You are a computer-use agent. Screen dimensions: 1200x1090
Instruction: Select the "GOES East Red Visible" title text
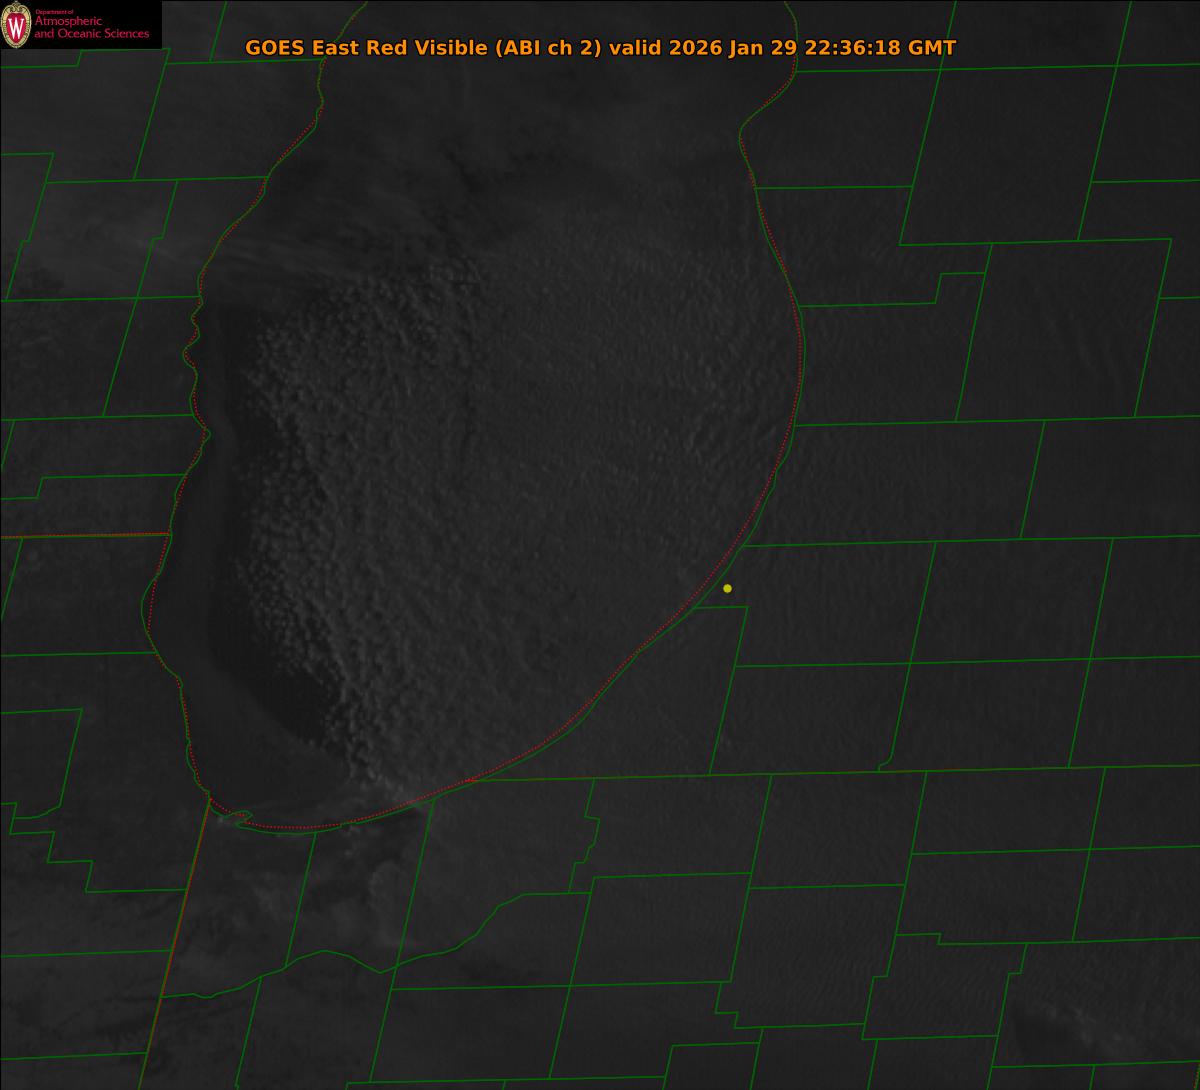click(x=367, y=48)
